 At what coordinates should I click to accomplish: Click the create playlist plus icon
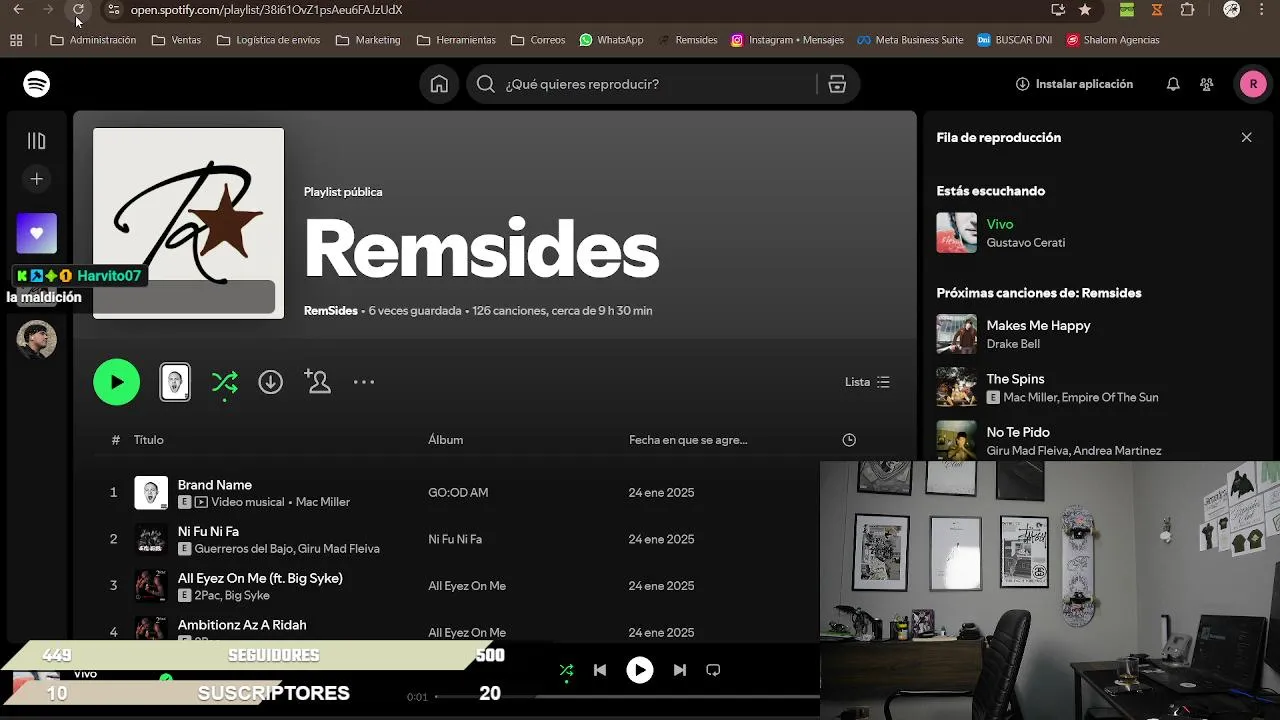[37, 179]
